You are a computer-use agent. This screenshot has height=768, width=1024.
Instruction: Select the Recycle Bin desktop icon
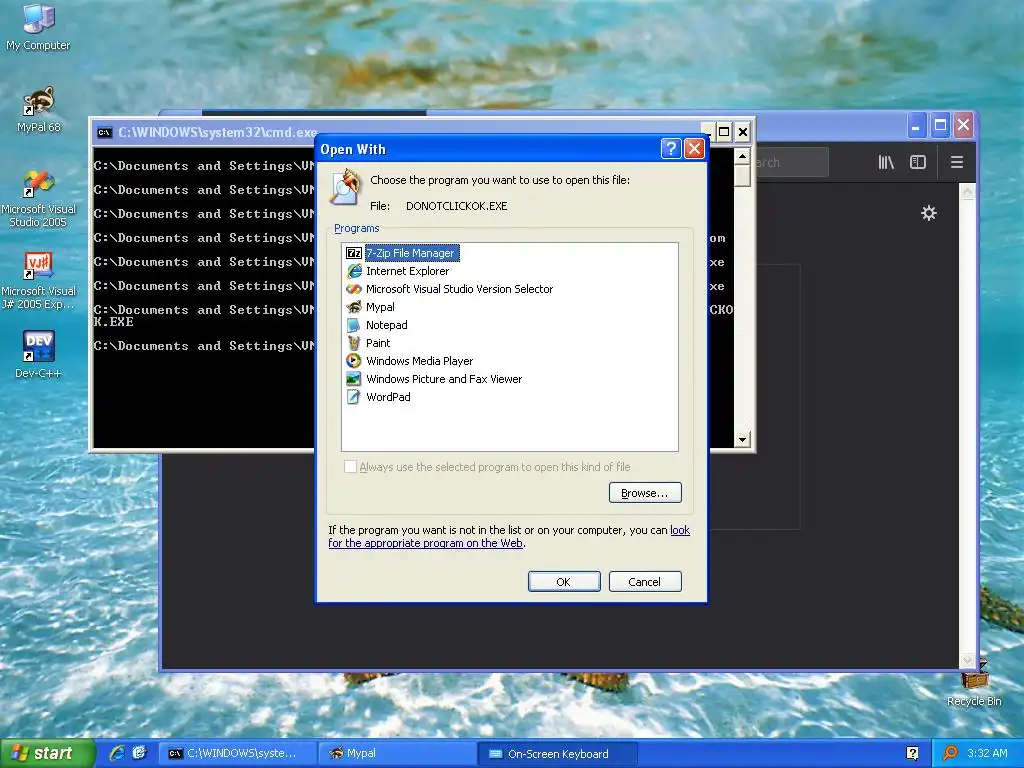tap(974, 684)
